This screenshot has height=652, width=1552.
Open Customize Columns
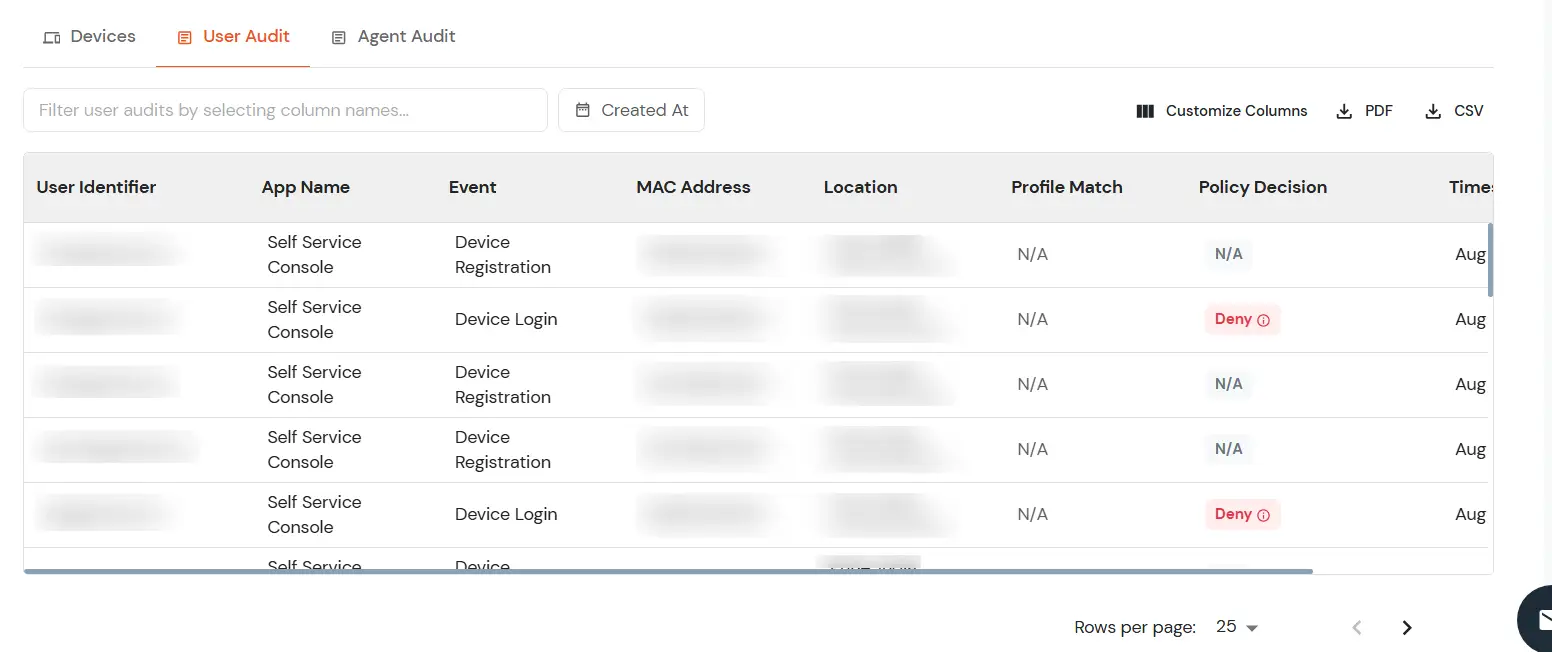pos(1222,111)
